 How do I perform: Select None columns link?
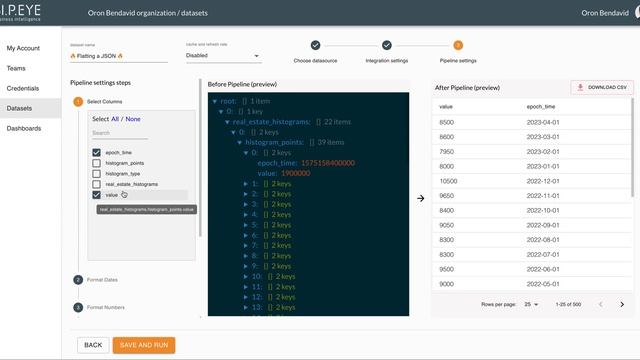coord(133,119)
